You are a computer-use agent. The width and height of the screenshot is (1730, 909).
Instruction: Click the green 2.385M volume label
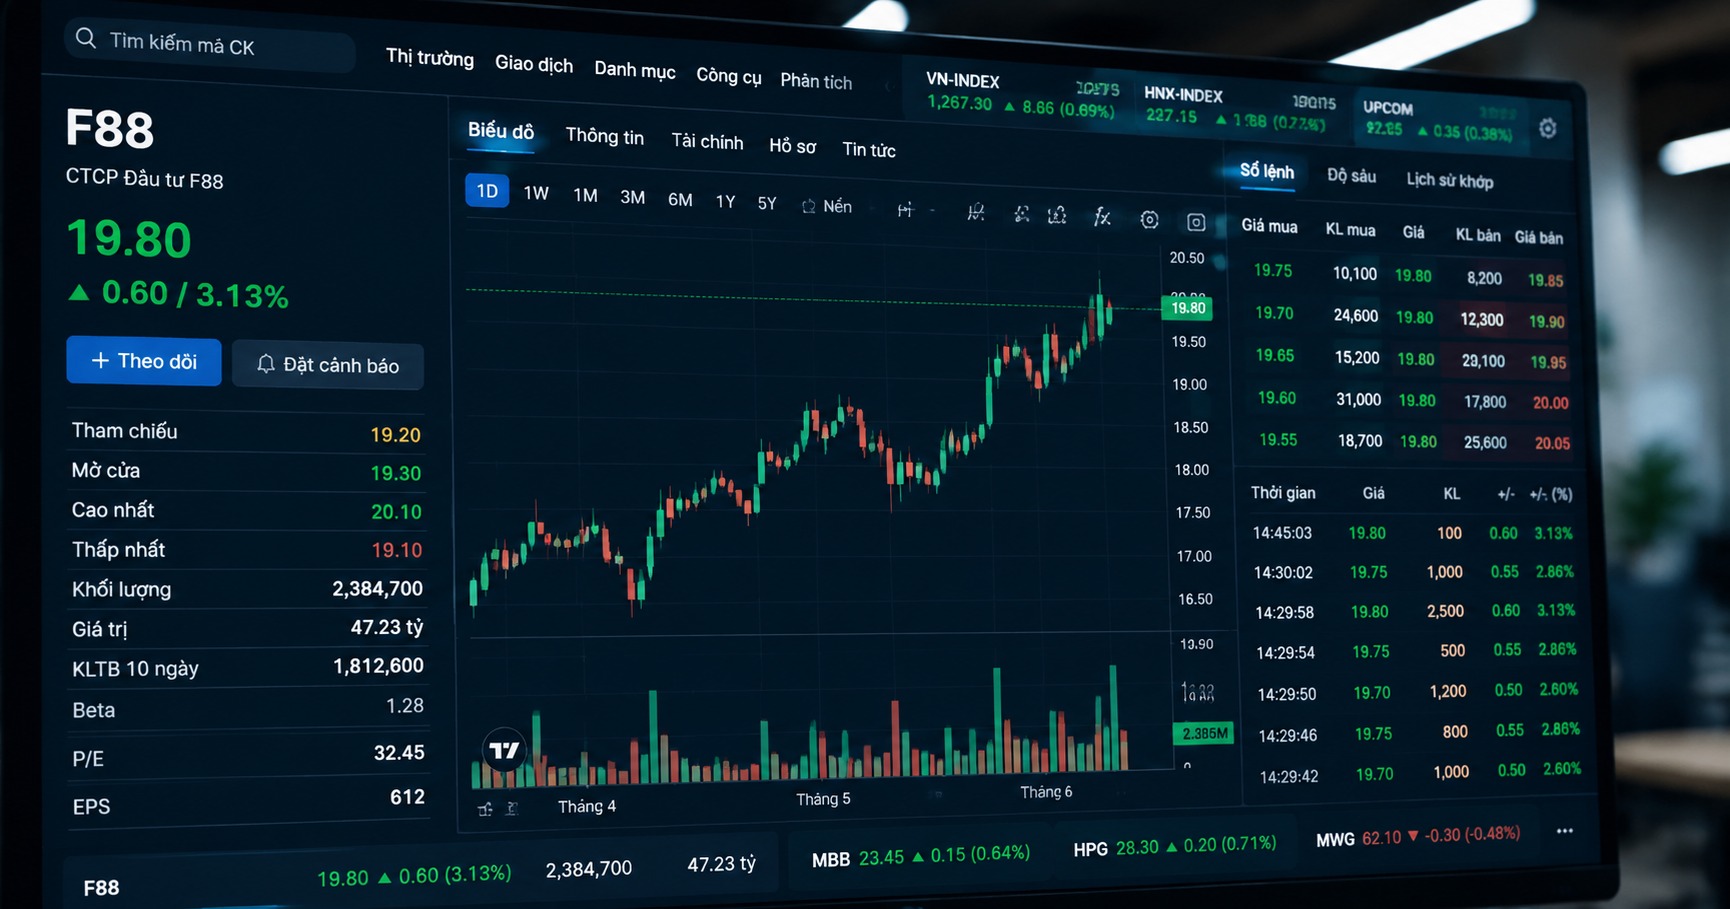coord(1203,733)
